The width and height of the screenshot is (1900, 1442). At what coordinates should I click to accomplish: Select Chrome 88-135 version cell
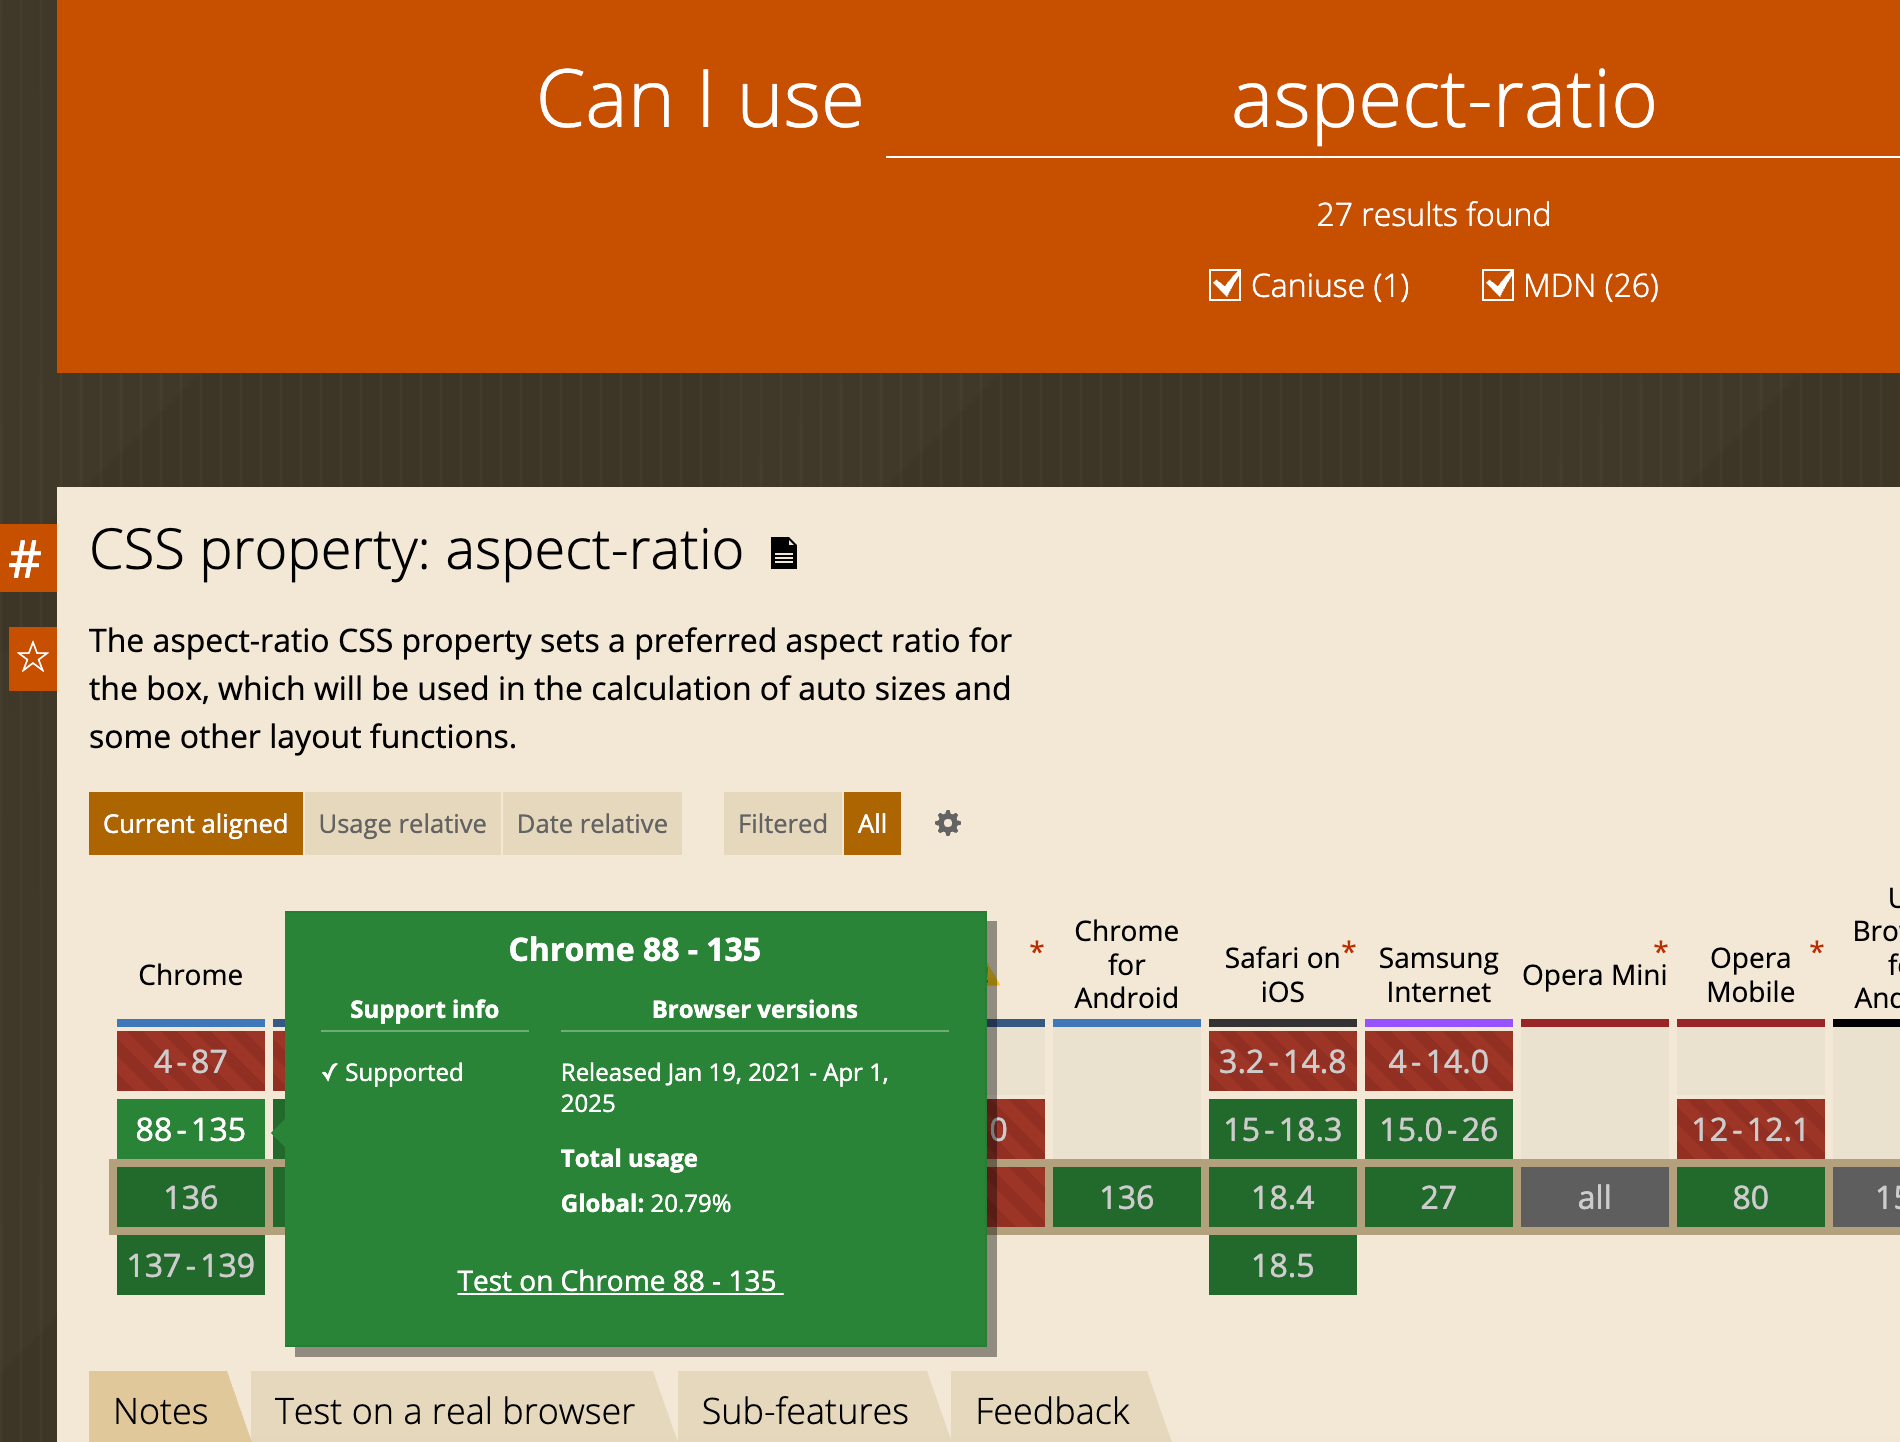(191, 1129)
